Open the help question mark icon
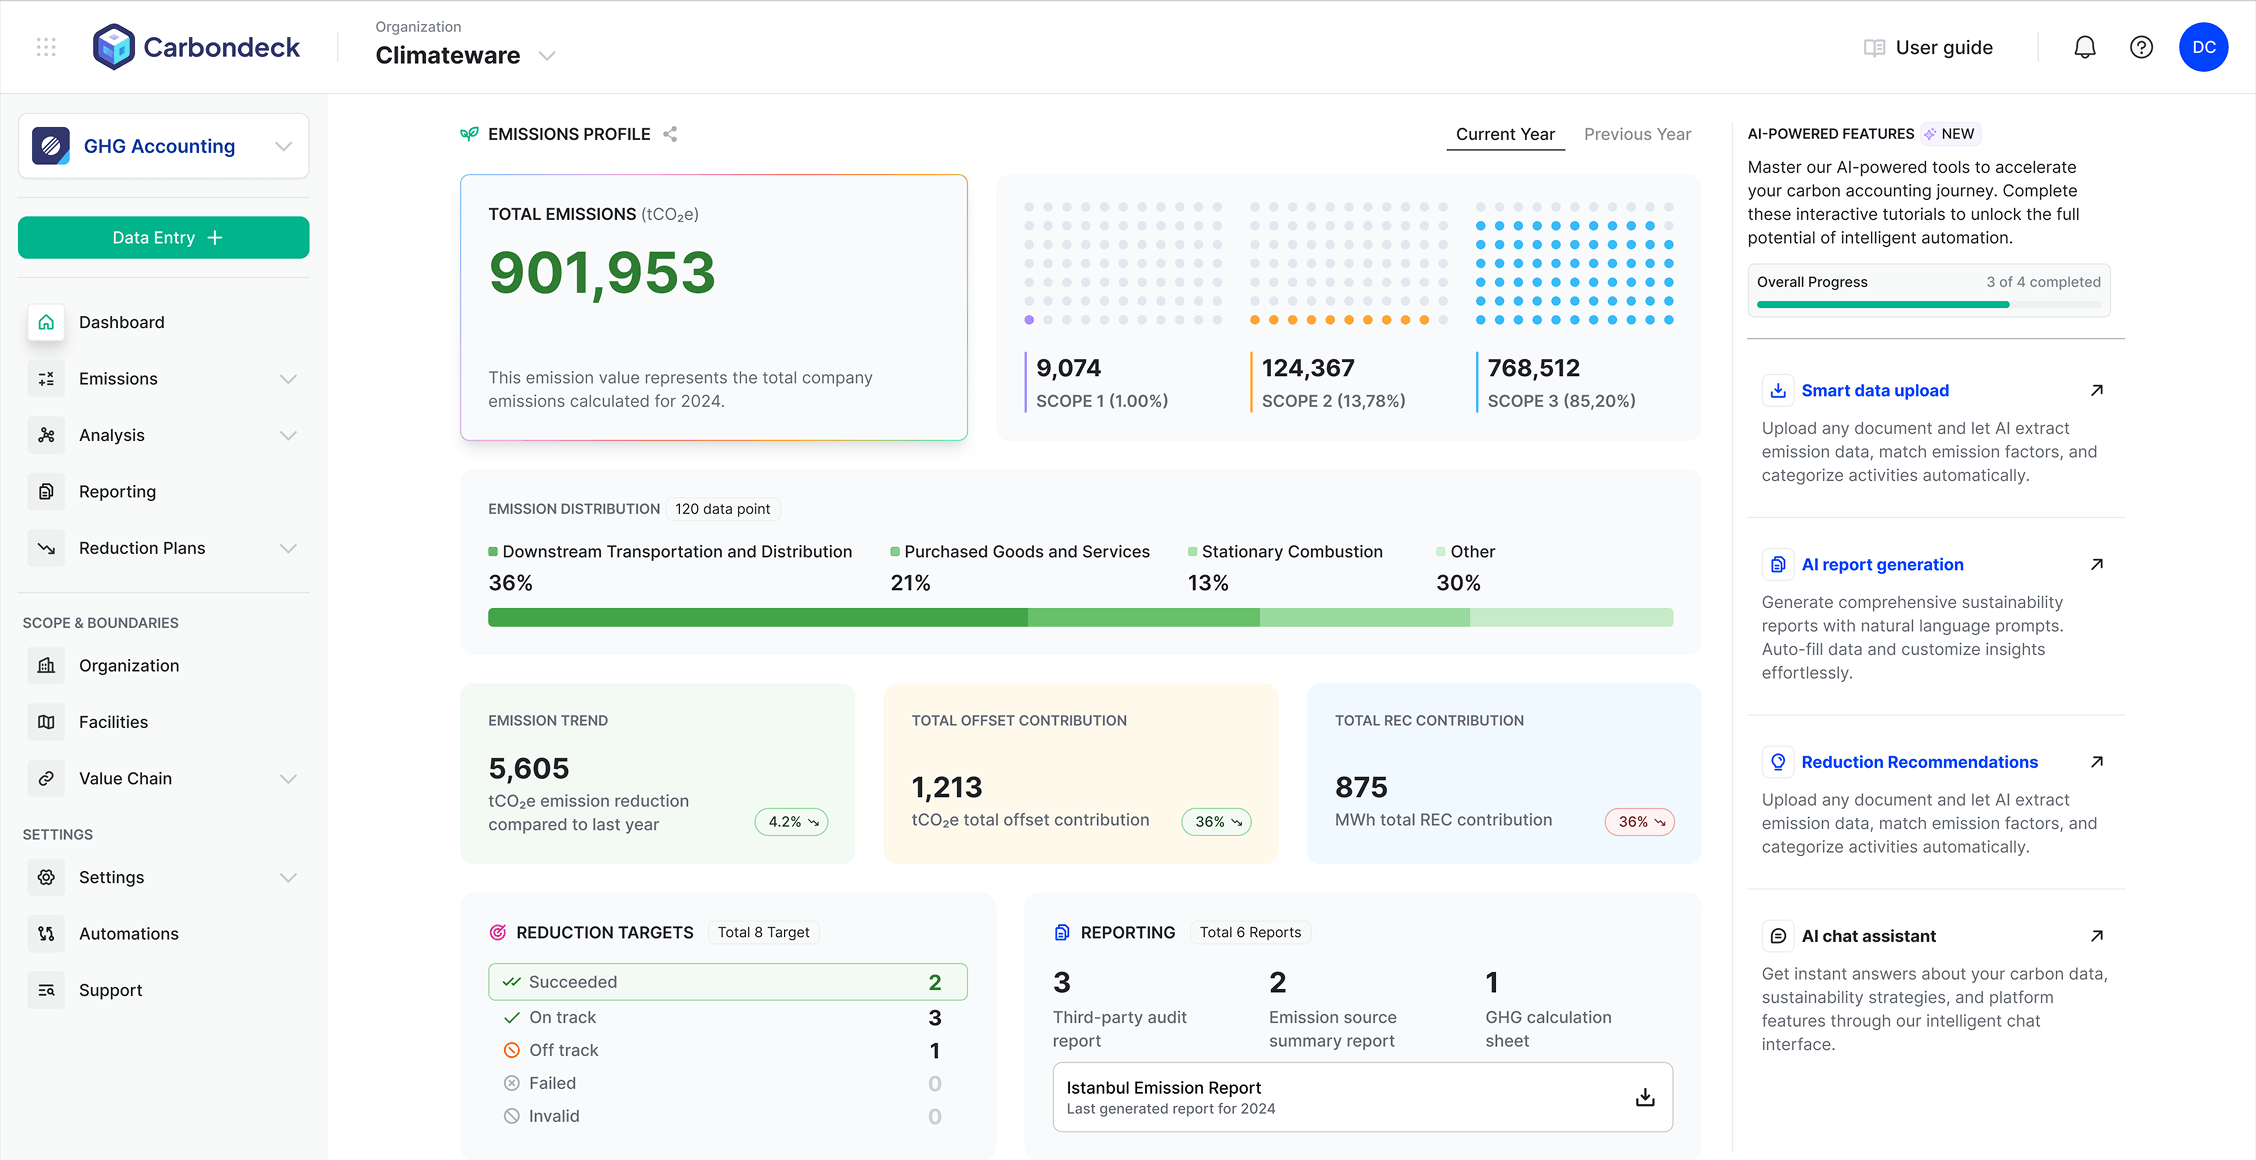 pyautogui.click(x=2141, y=46)
